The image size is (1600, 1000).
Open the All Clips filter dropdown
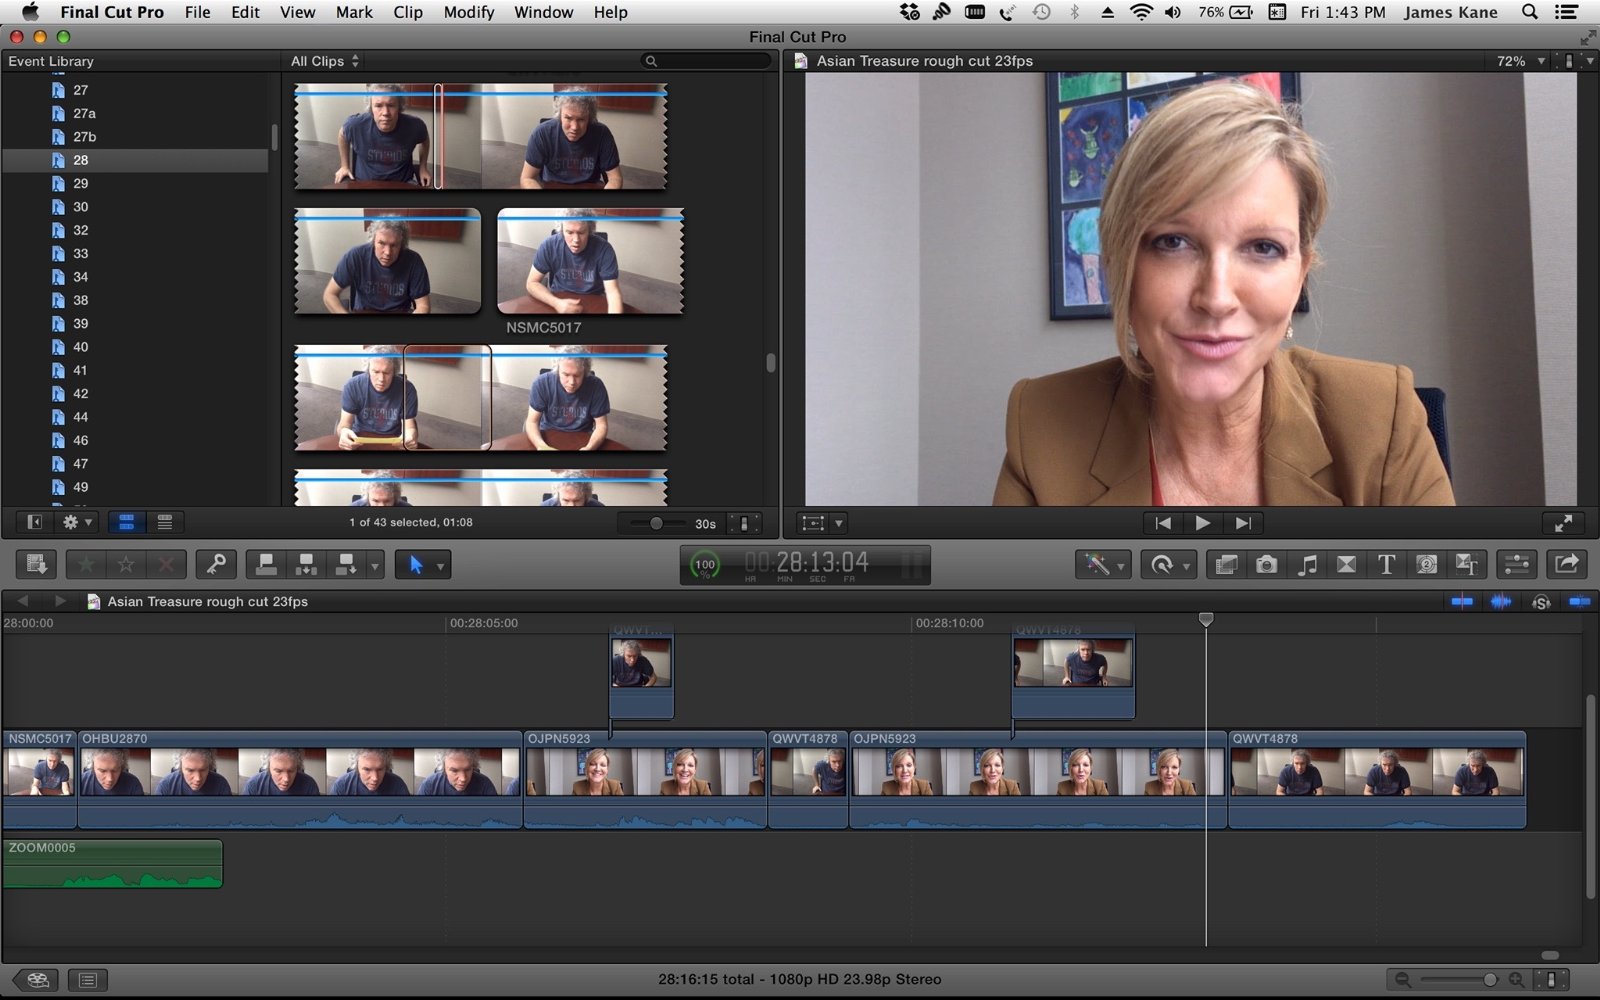(x=325, y=61)
